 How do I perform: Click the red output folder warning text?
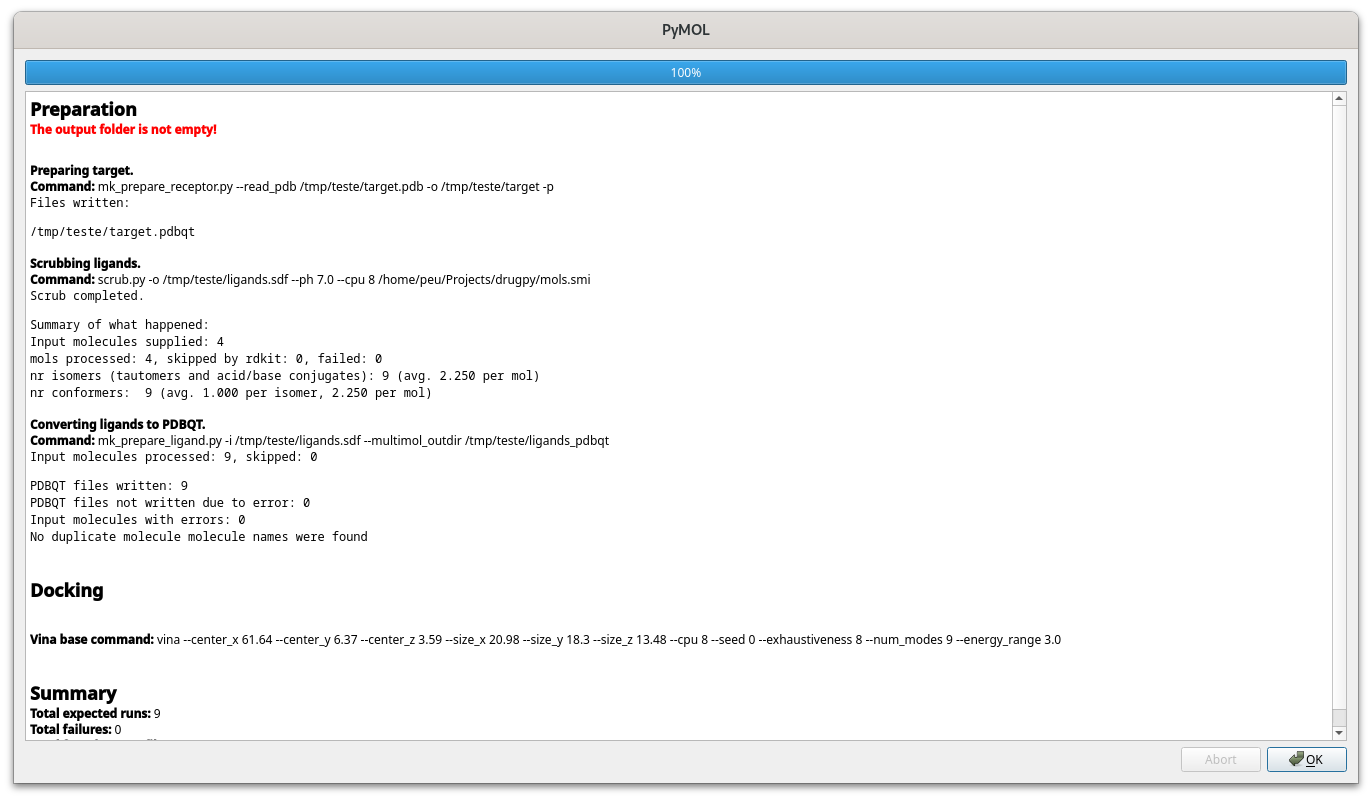(x=123, y=129)
